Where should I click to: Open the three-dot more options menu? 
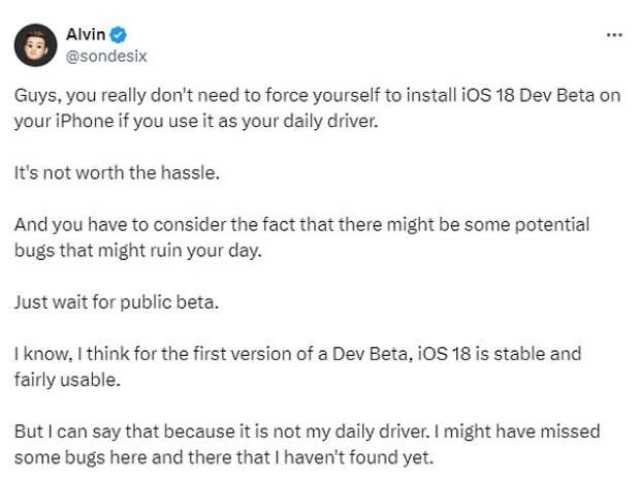click(x=614, y=35)
